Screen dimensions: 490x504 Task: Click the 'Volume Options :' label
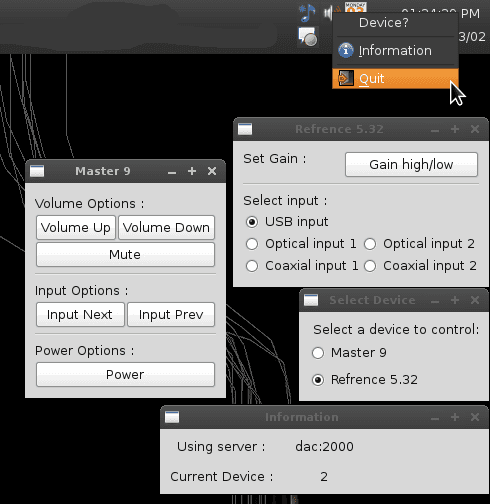(x=89, y=204)
